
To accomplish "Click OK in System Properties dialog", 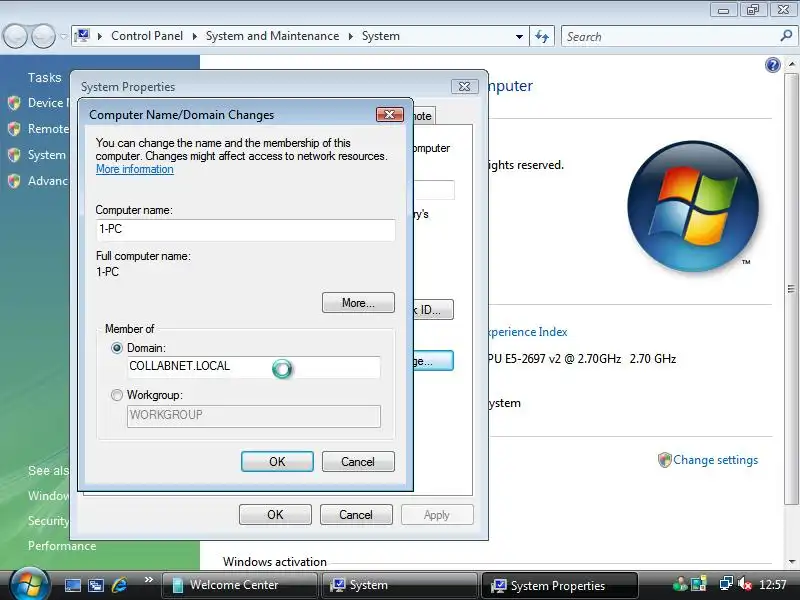I will click(x=275, y=514).
